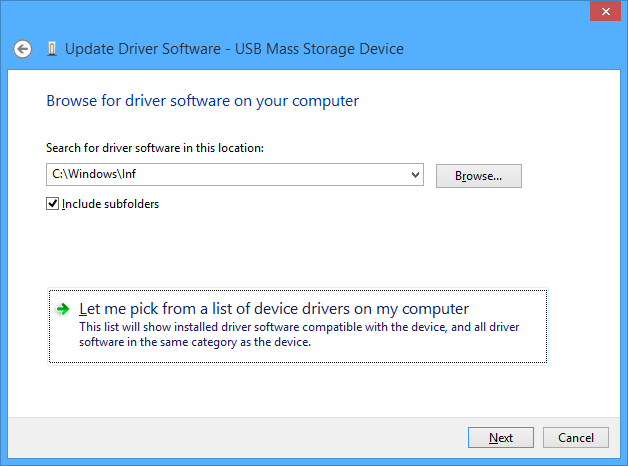Click the description text about installed driver software
The height and width of the screenshot is (466, 628).
click(298, 334)
